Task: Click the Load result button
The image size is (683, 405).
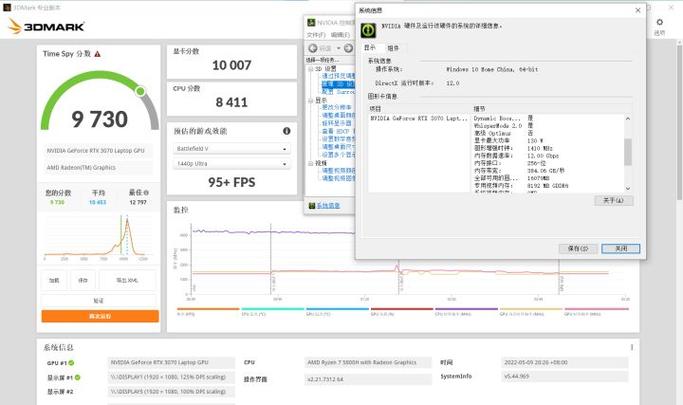Action: pyautogui.click(x=54, y=280)
